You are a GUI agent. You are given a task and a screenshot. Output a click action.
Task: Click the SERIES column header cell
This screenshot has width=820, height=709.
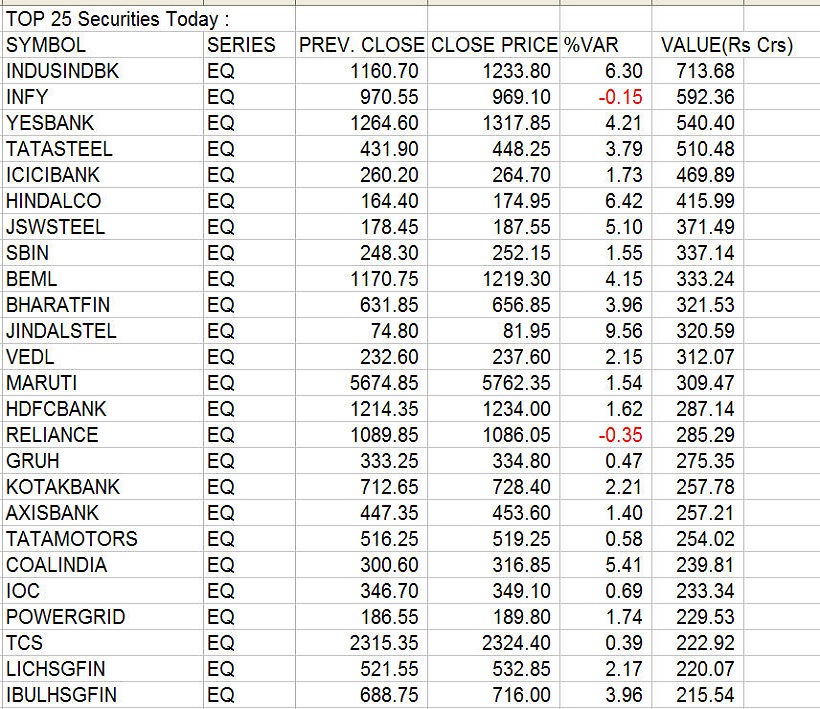tap(241, 45)
